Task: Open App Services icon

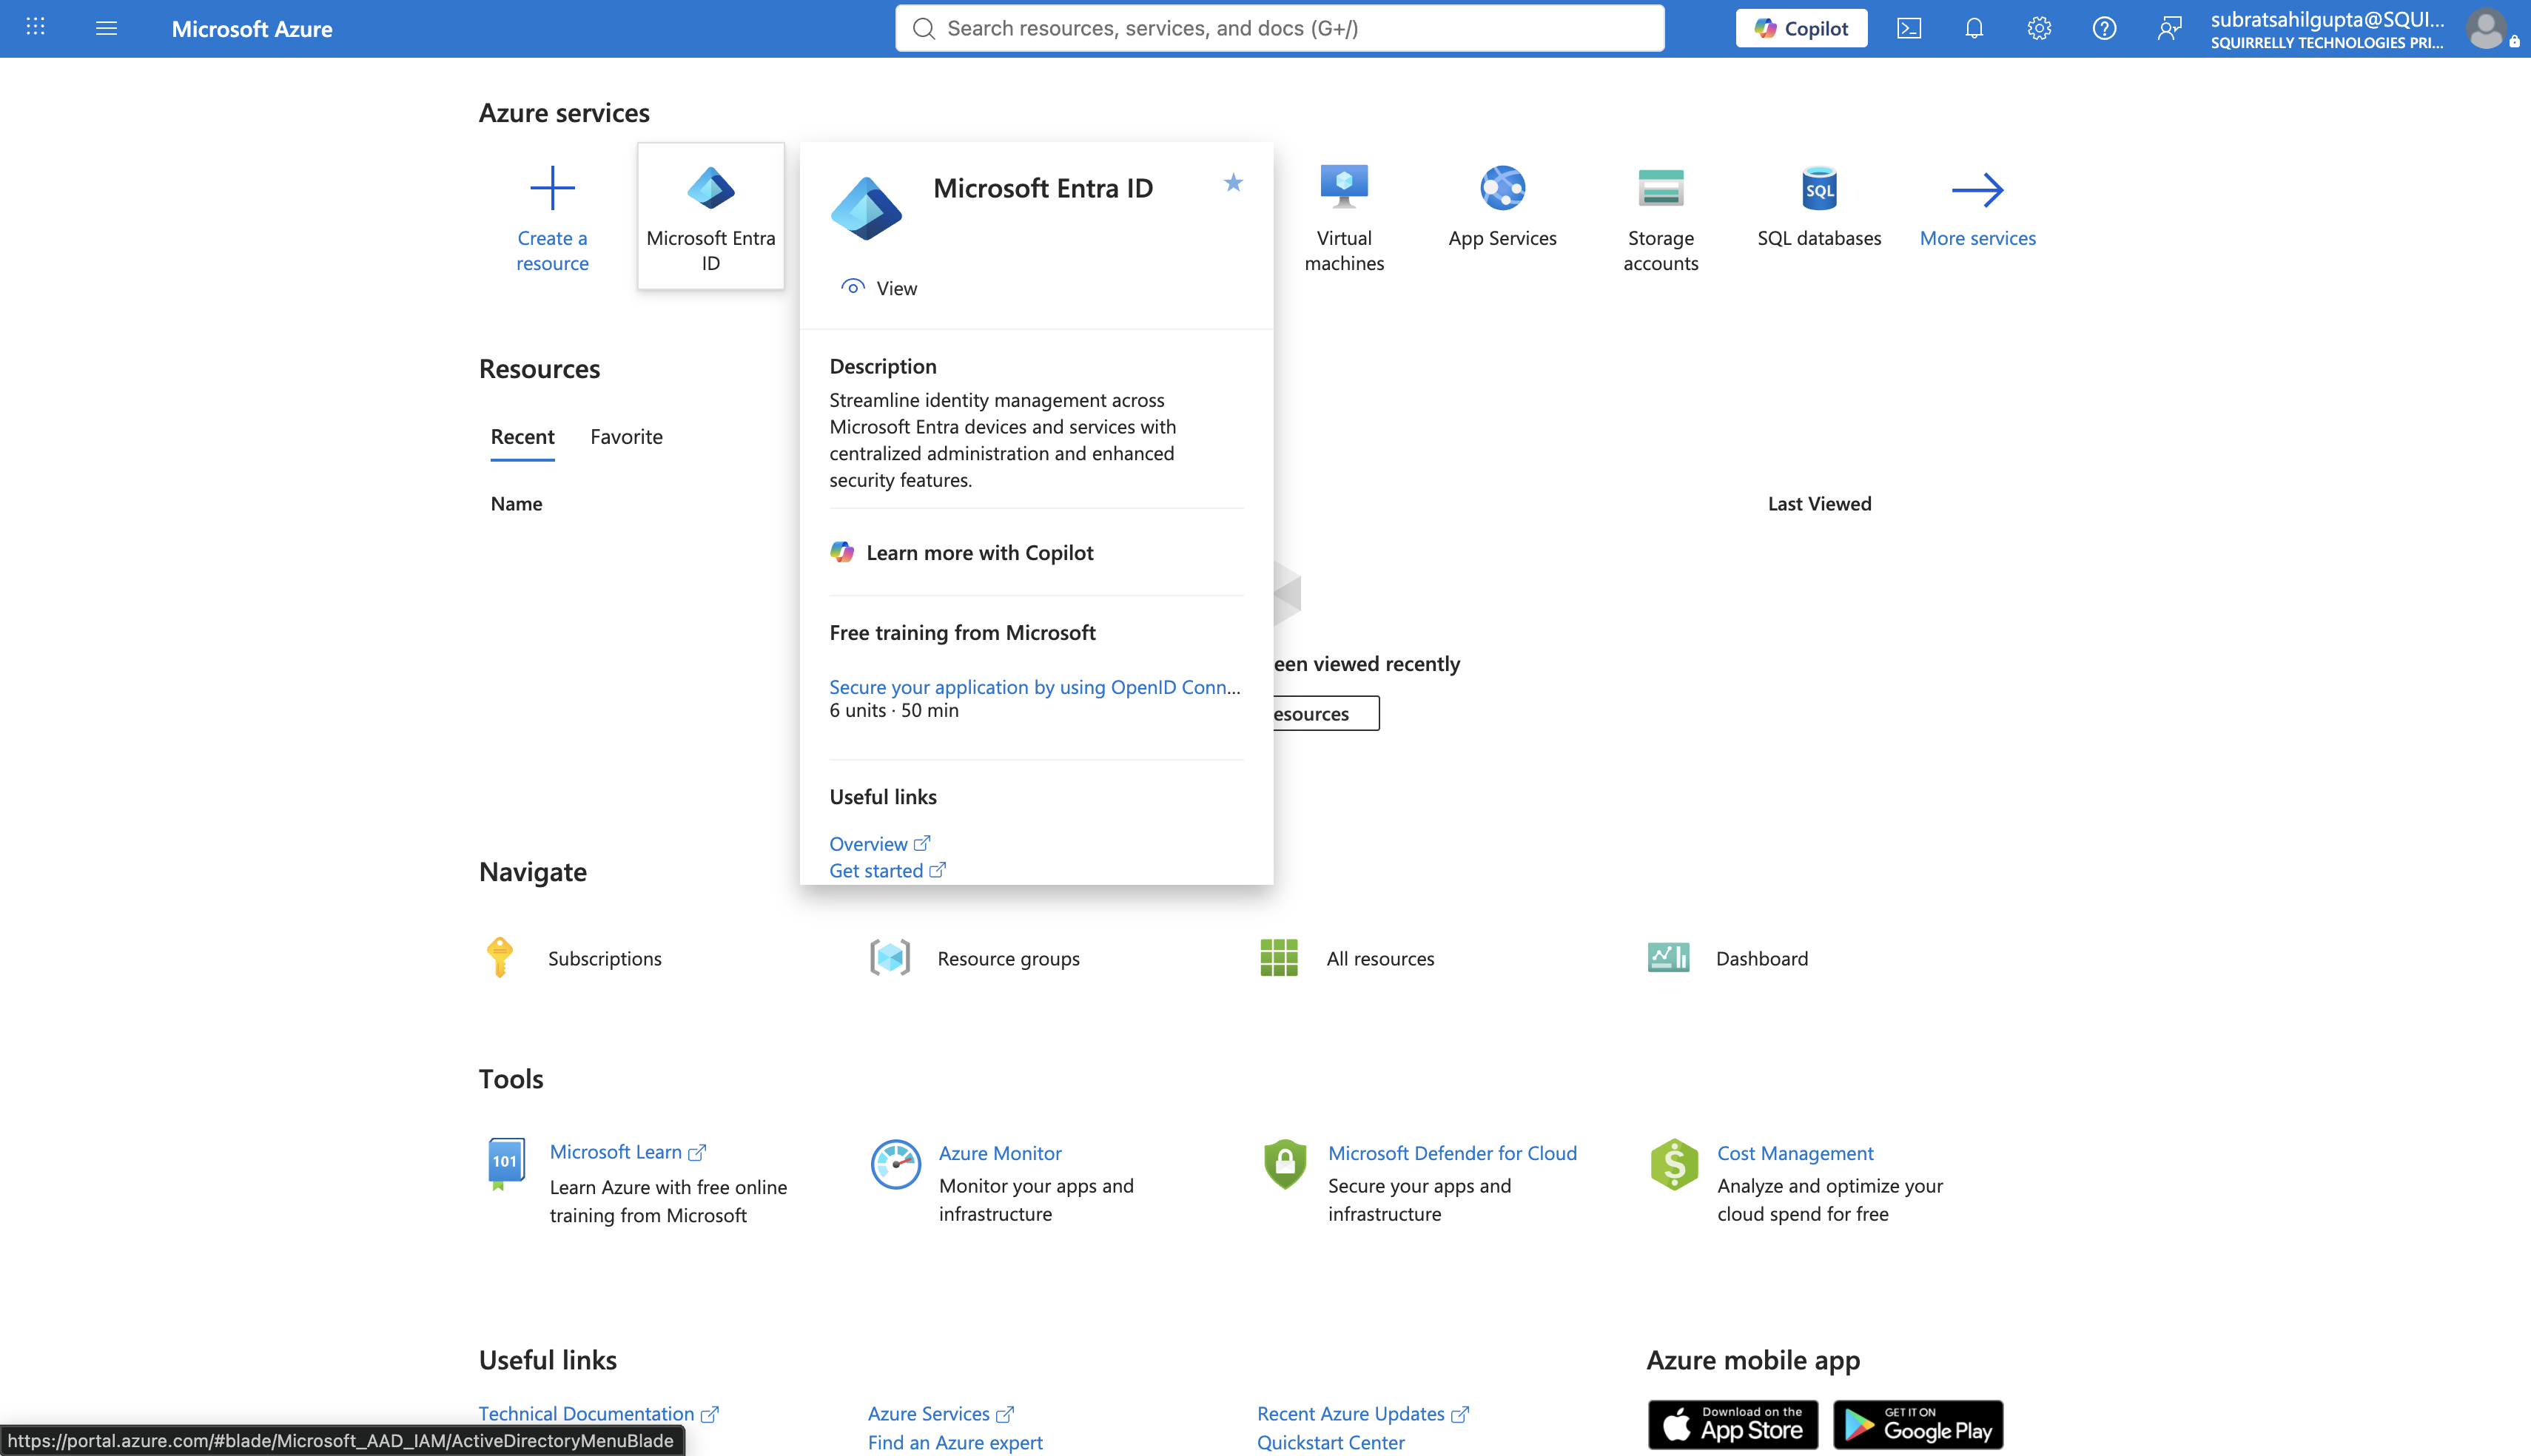Action: [1502, 187]
